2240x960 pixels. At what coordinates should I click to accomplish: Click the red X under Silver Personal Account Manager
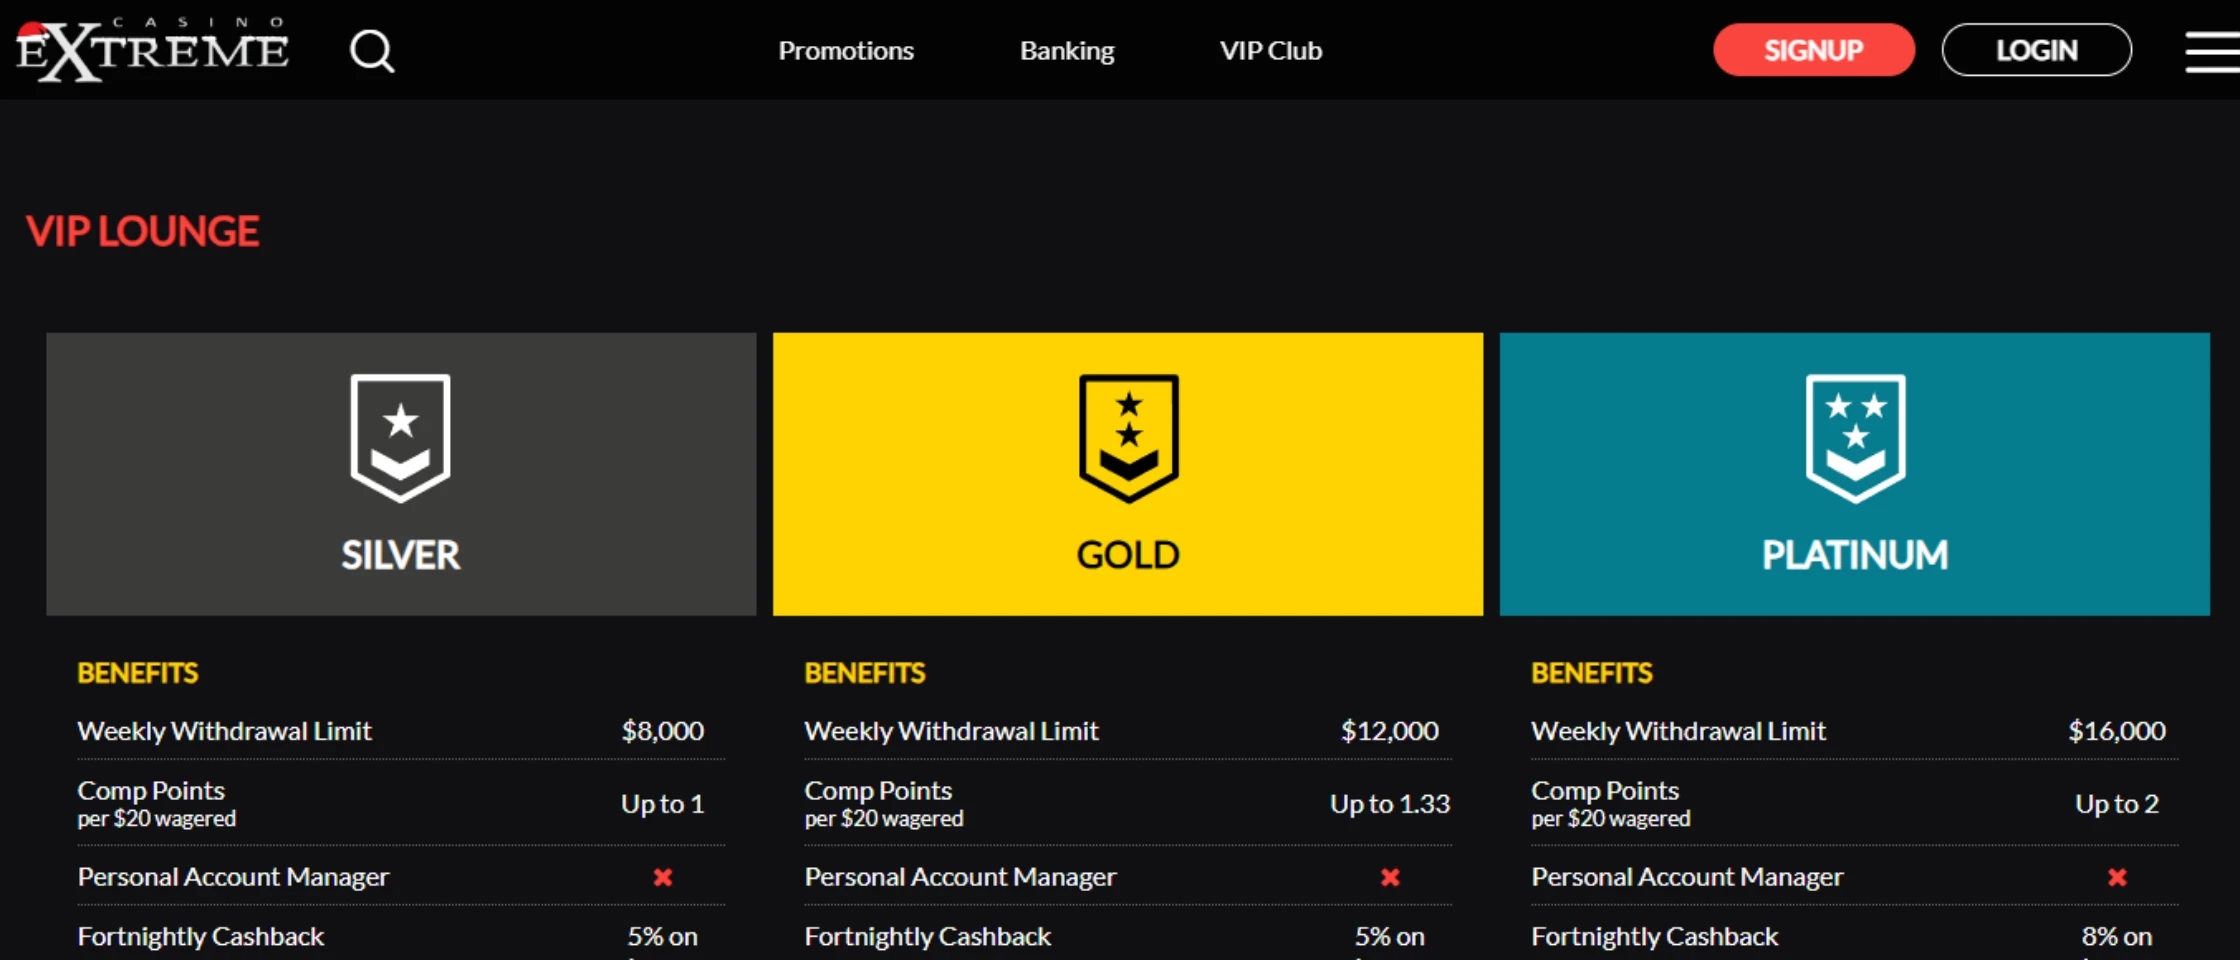663,877
